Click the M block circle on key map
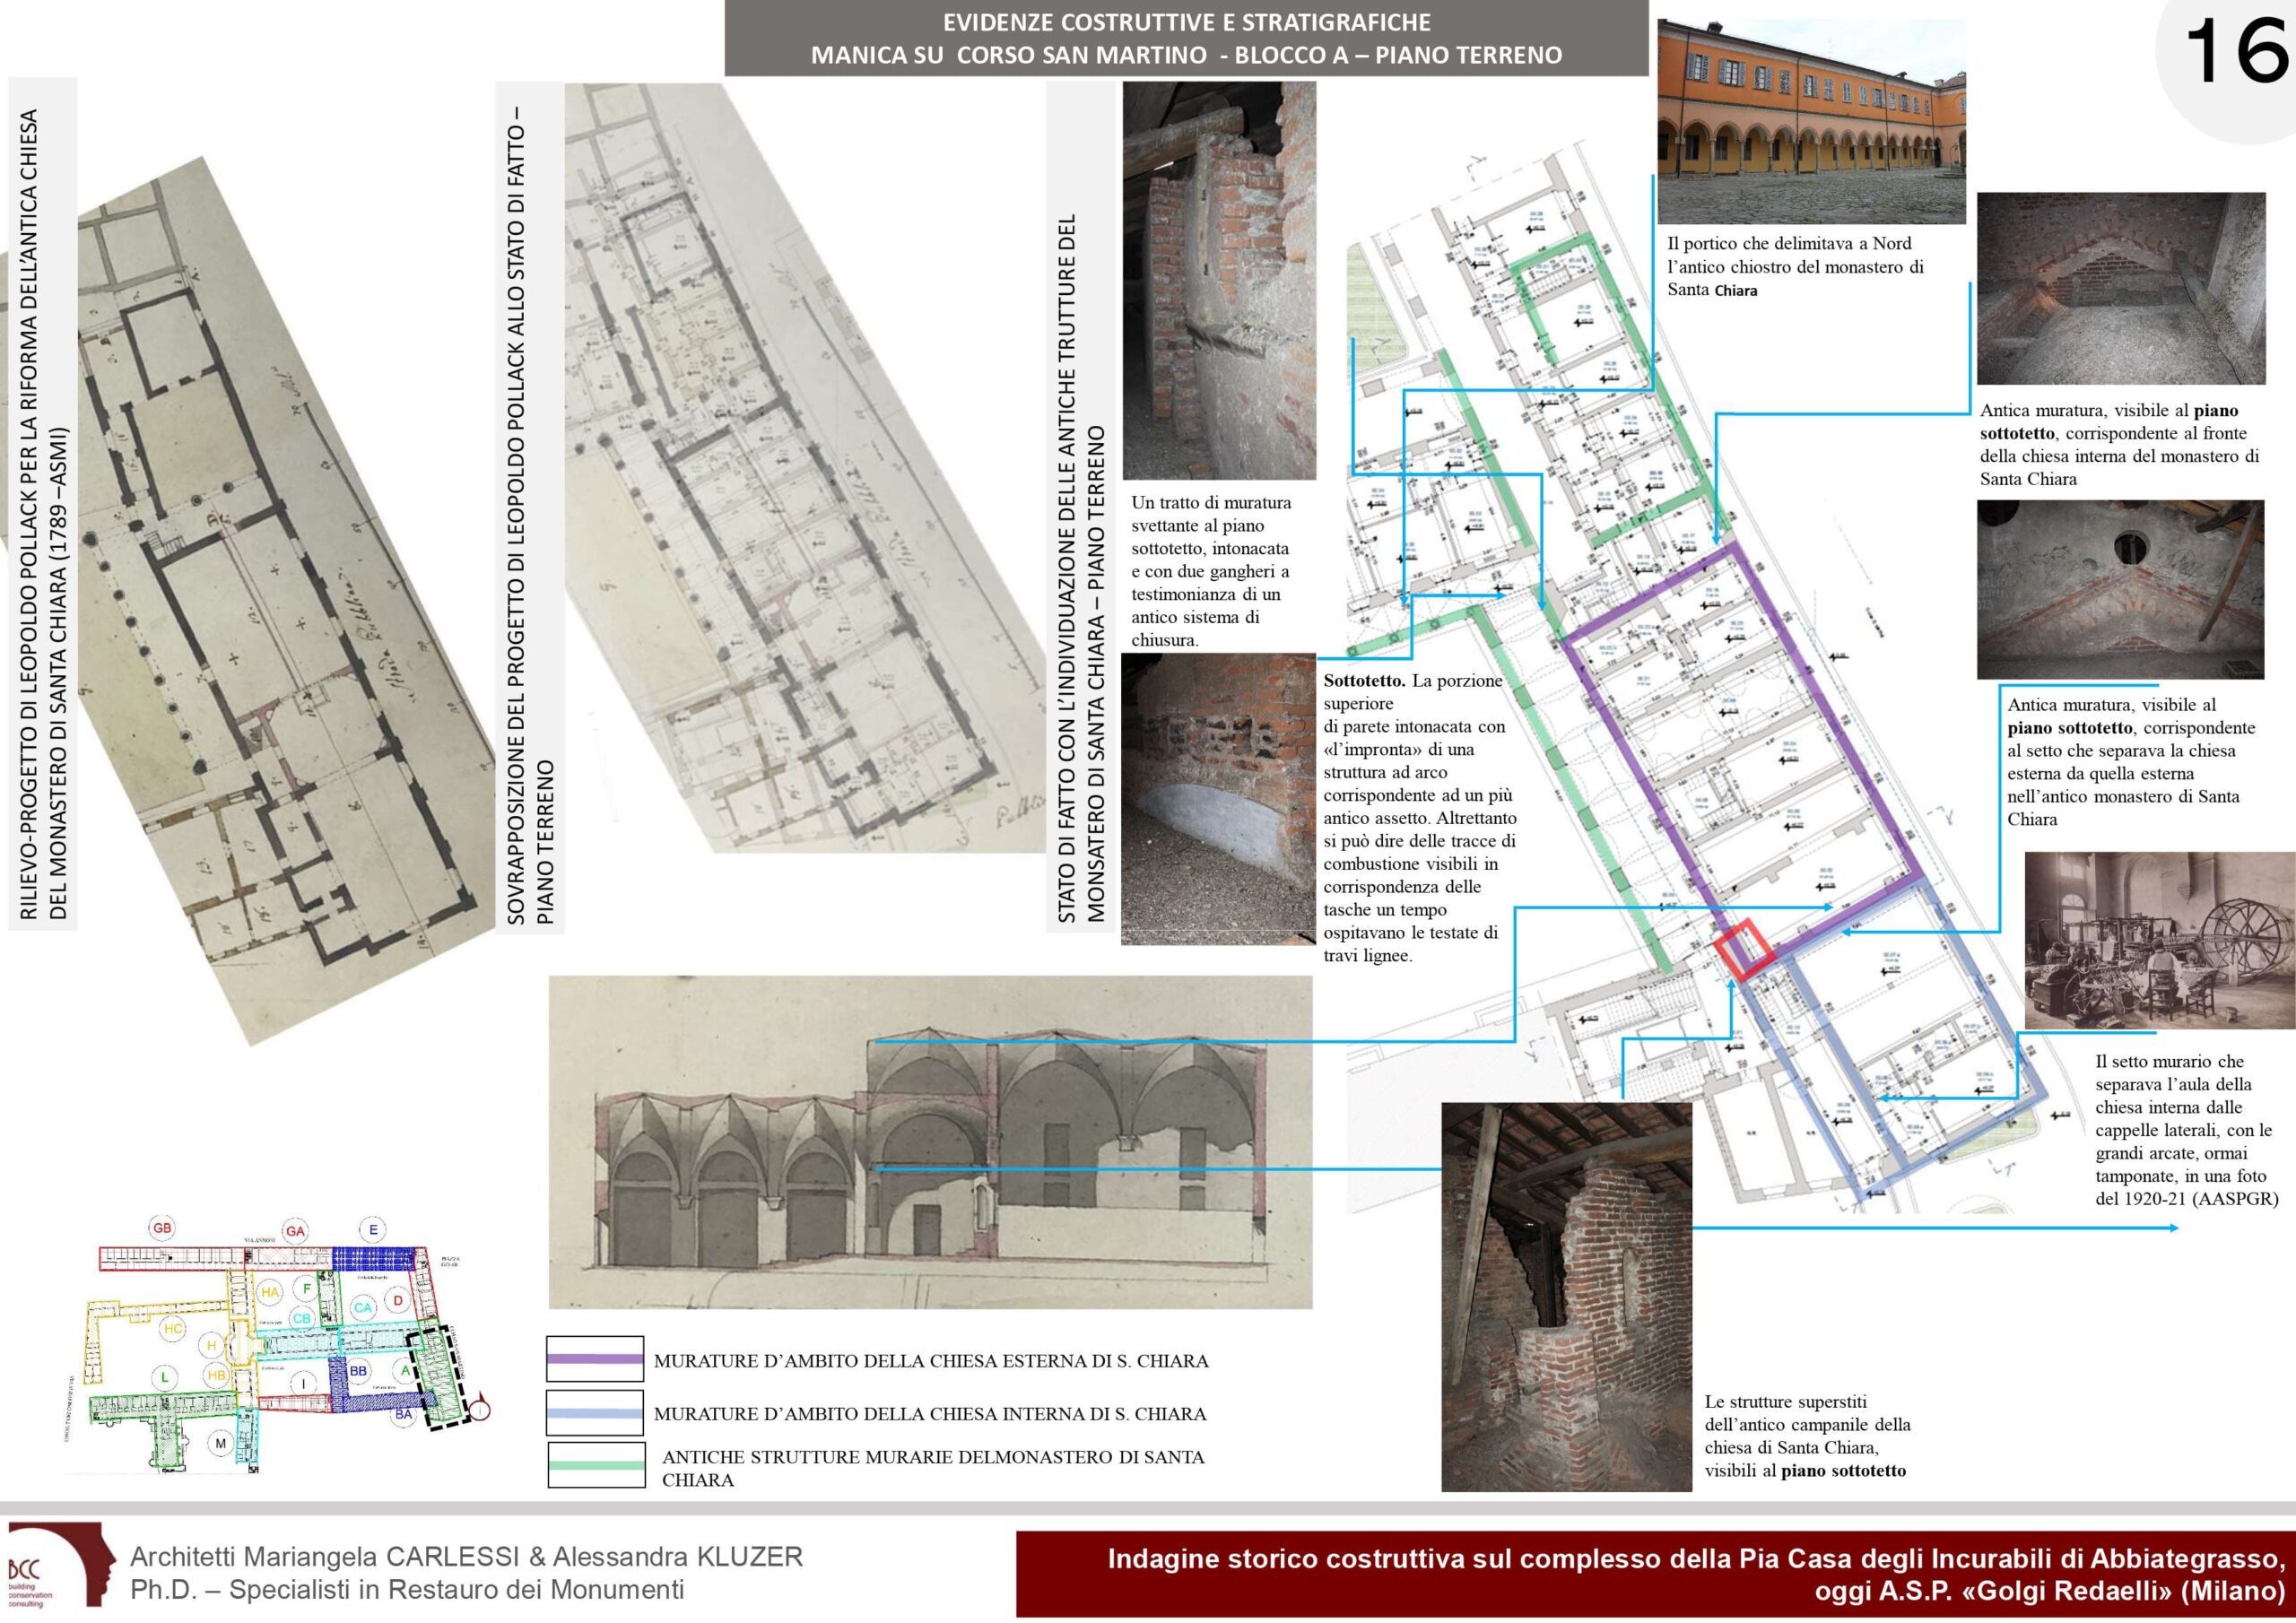Viewport: 2296px width, 1623px height. pyautogui.click(x=221, y=1443)
